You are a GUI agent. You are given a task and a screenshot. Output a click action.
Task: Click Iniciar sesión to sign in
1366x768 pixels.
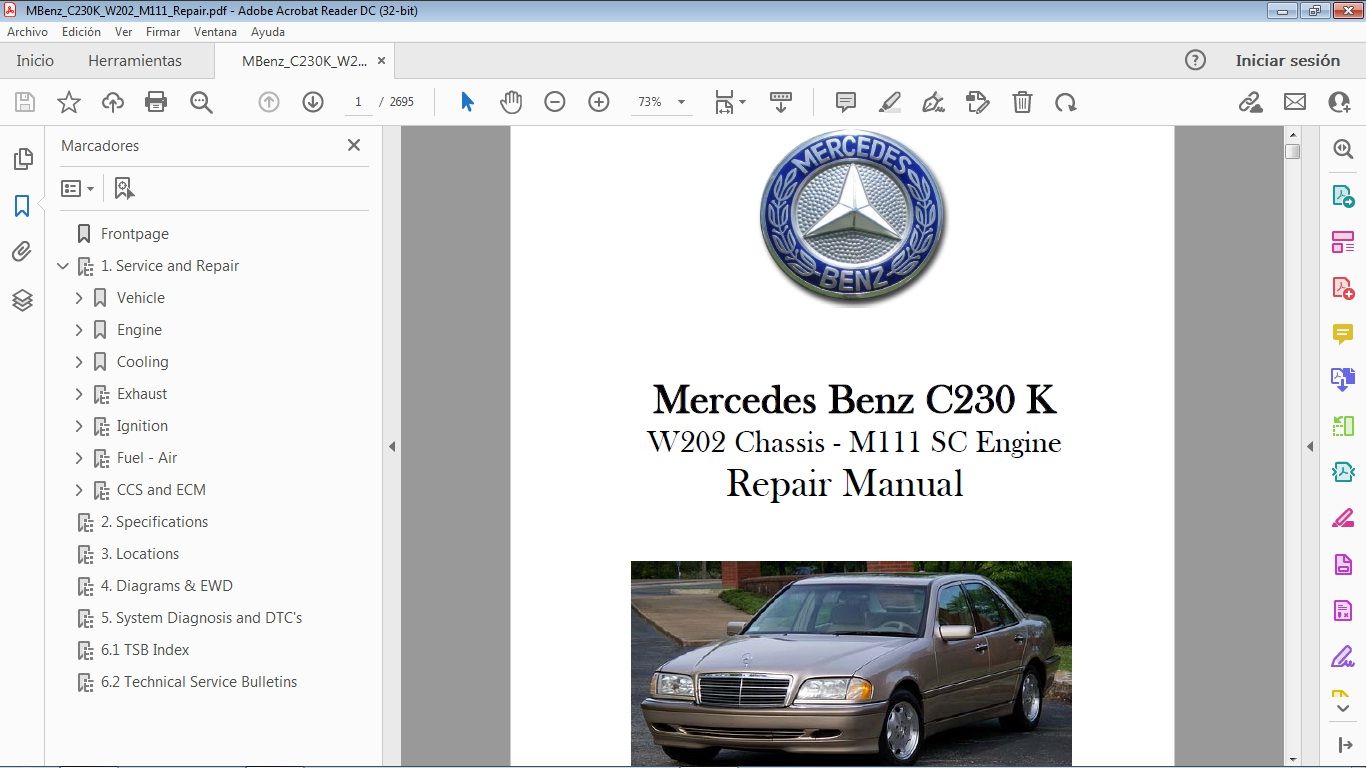1288,60
